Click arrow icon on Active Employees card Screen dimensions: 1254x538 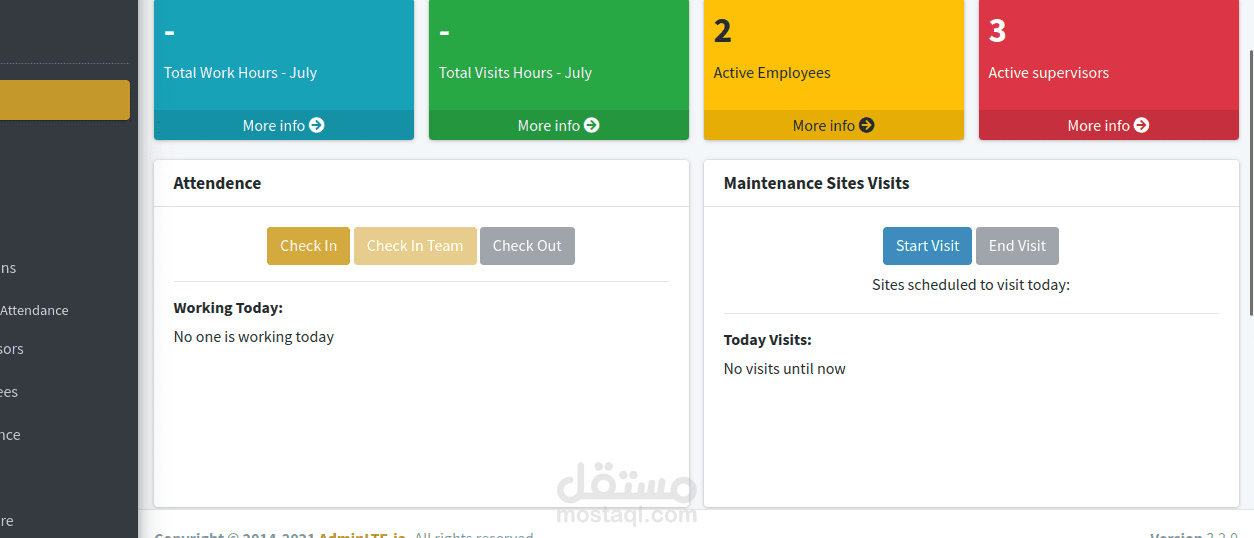867,125
